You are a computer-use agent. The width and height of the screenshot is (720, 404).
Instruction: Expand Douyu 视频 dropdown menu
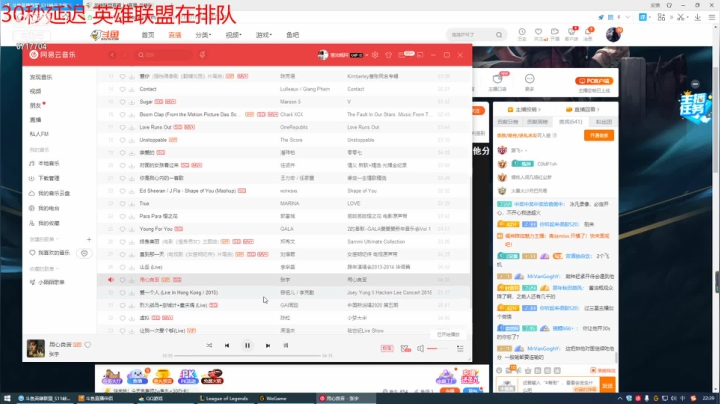click(x=233, y=35)
